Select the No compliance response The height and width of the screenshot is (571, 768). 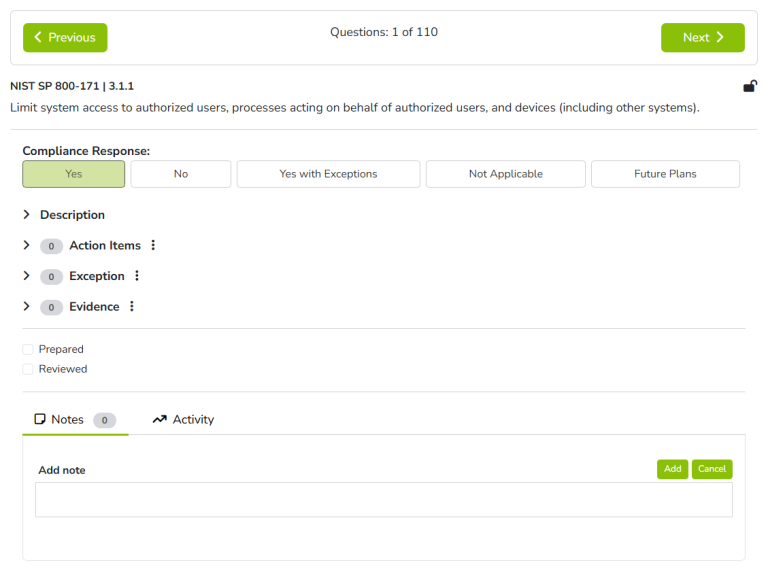point(181,174)
